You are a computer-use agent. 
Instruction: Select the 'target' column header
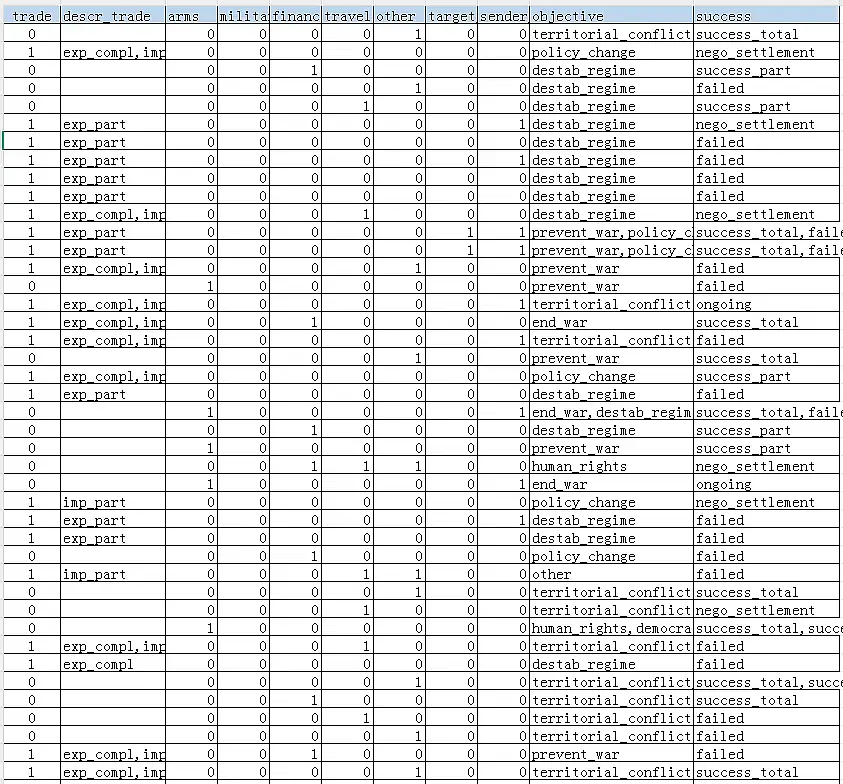452,16
